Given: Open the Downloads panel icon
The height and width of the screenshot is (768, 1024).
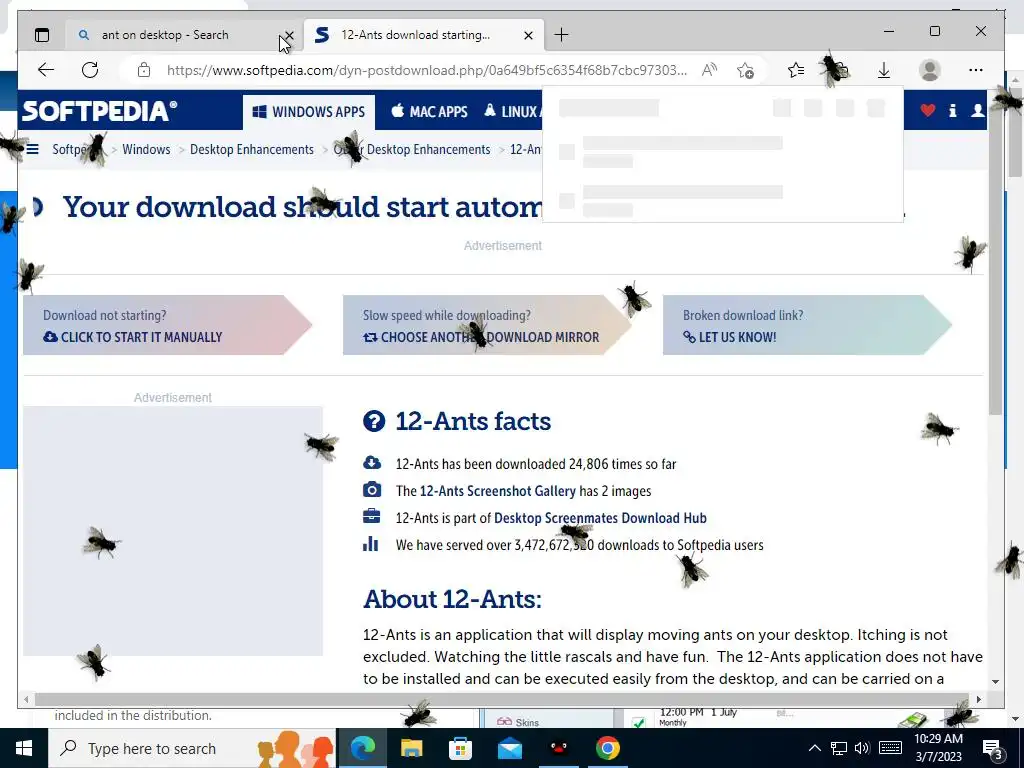Looking at the screenshot, I should 884,70.
